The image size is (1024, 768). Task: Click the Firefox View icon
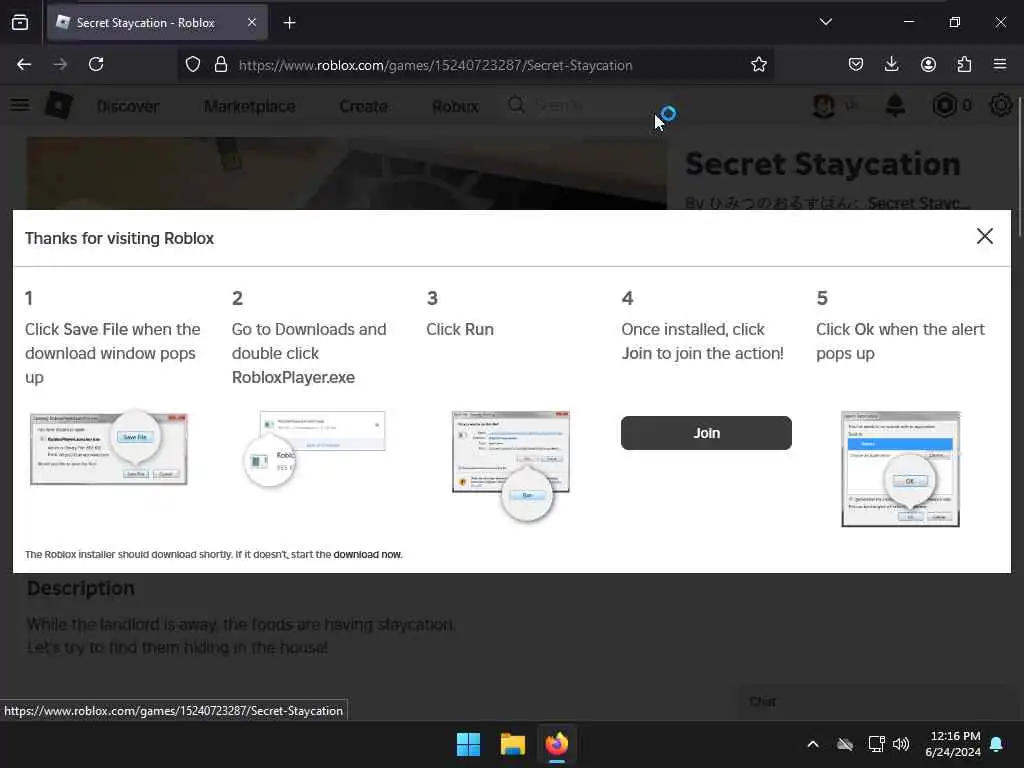tap(20, 22)
